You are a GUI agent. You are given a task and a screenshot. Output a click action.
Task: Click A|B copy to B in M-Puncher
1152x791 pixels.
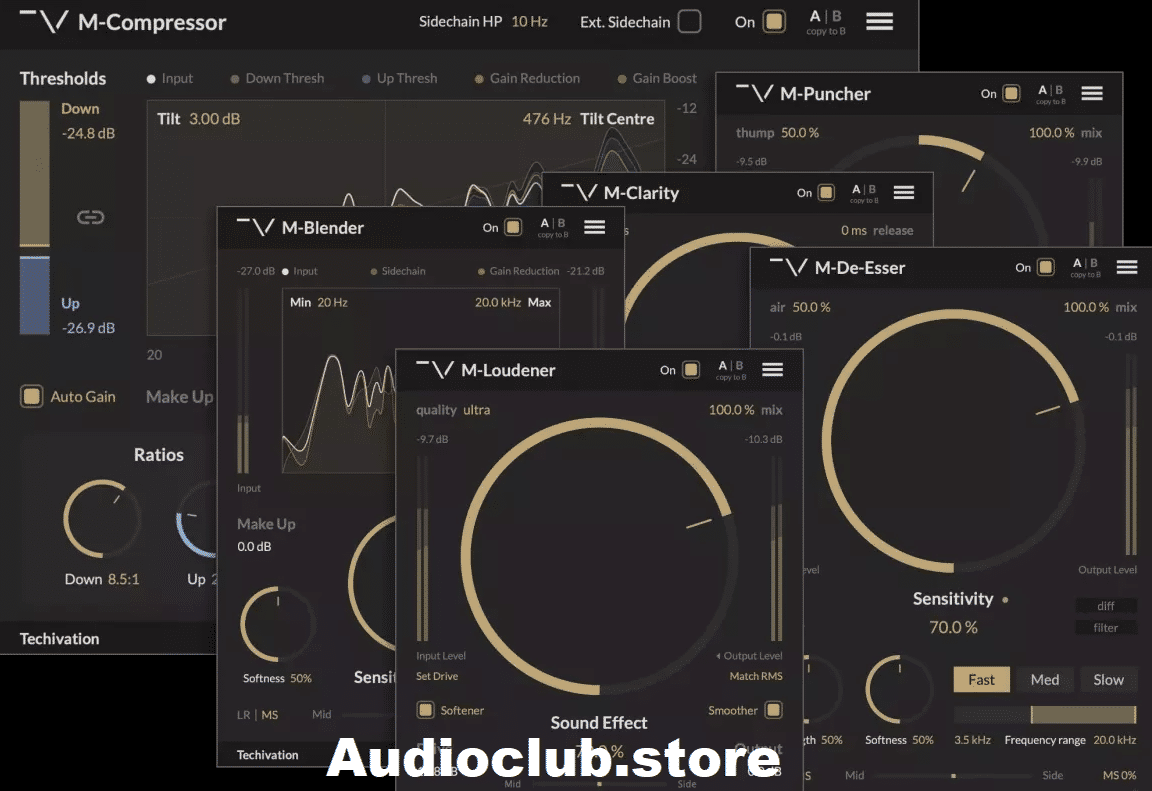[x=1051, y=94]
